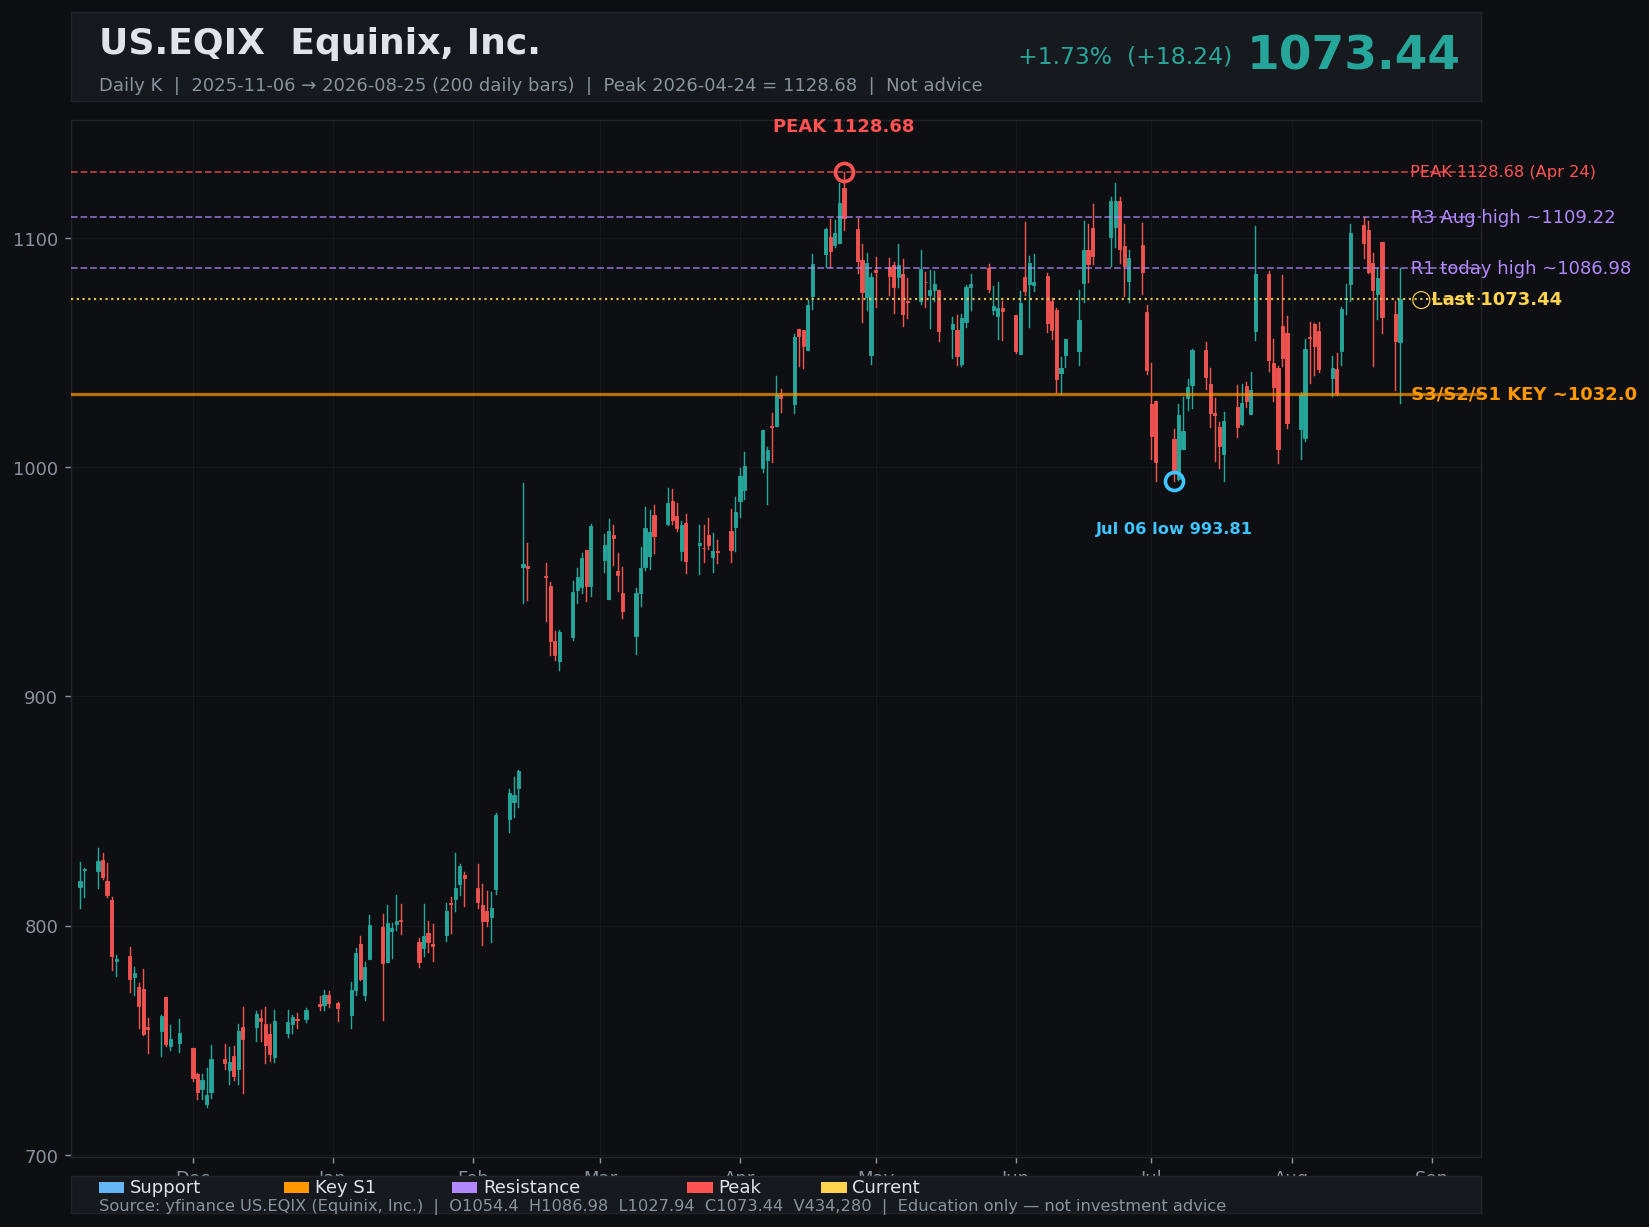Click the 'Key S1' legend label

(x=345, y=1187)
